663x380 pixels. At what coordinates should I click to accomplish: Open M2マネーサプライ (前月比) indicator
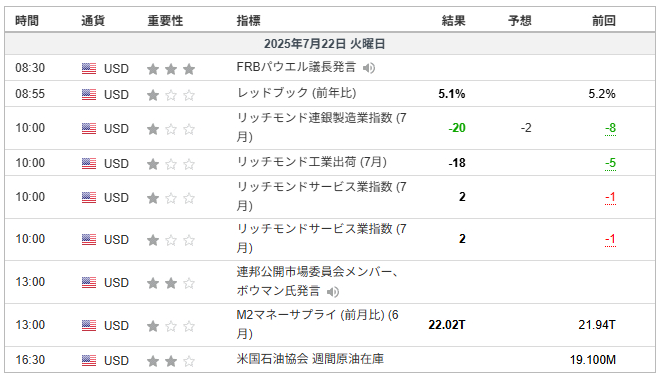tap(317, 324)
